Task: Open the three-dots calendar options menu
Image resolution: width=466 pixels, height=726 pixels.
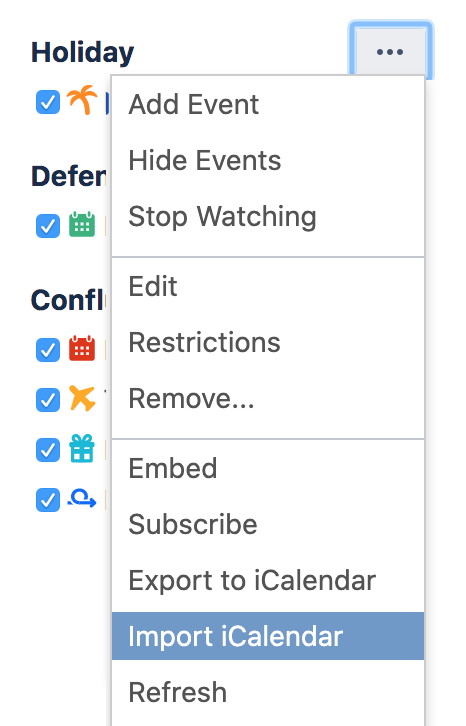Action: pyautogui.click(x=390, y=52)
